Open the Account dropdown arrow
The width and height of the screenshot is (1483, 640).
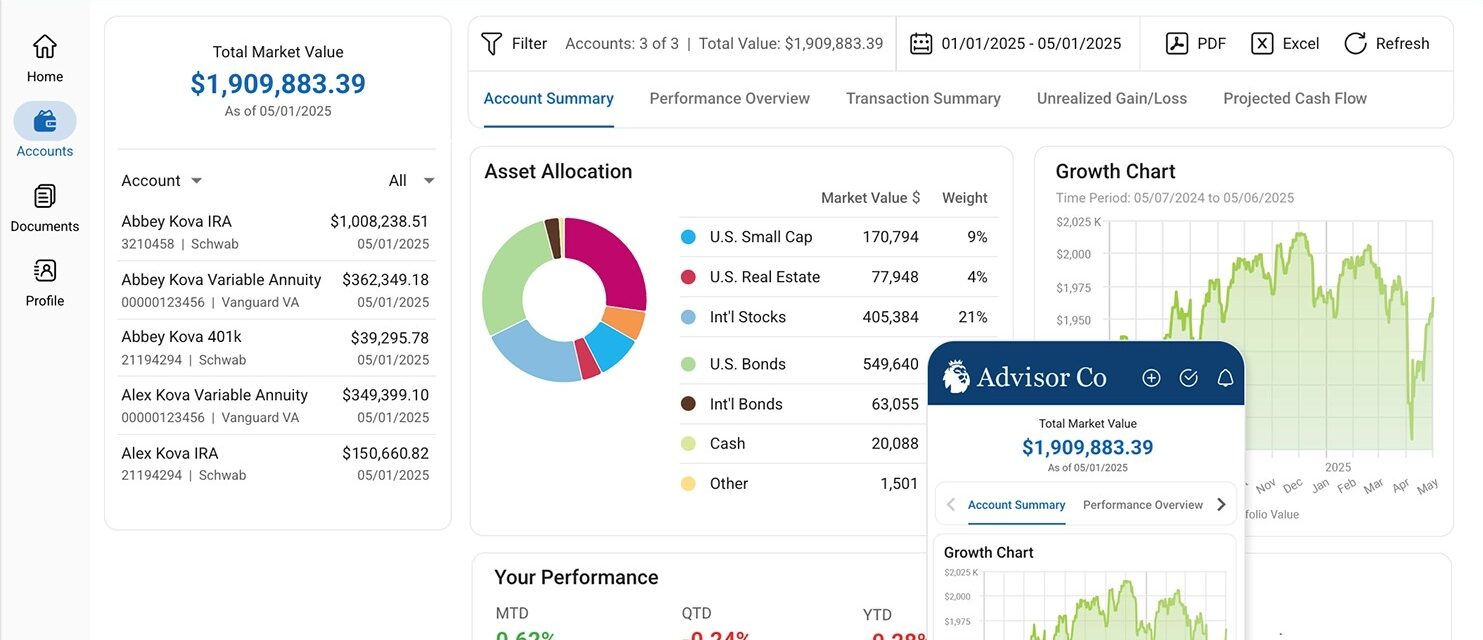196,181
